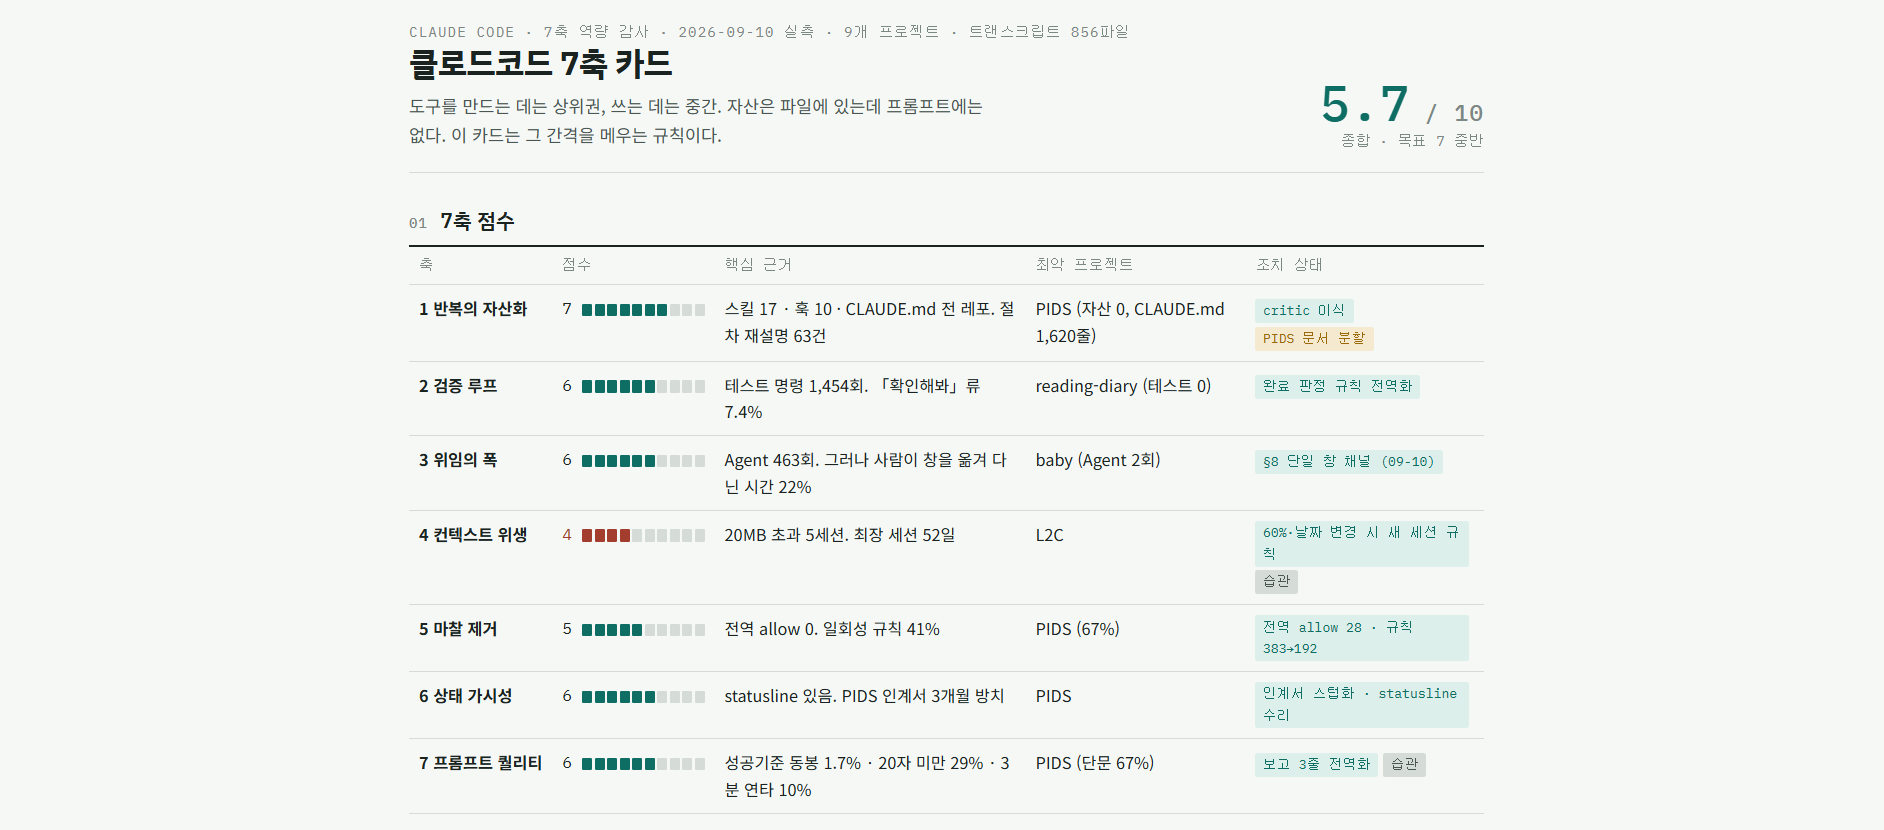Click the '조치 상태' column header
This screenshot has height=830, width=1884.
[x=1289, y=265]
